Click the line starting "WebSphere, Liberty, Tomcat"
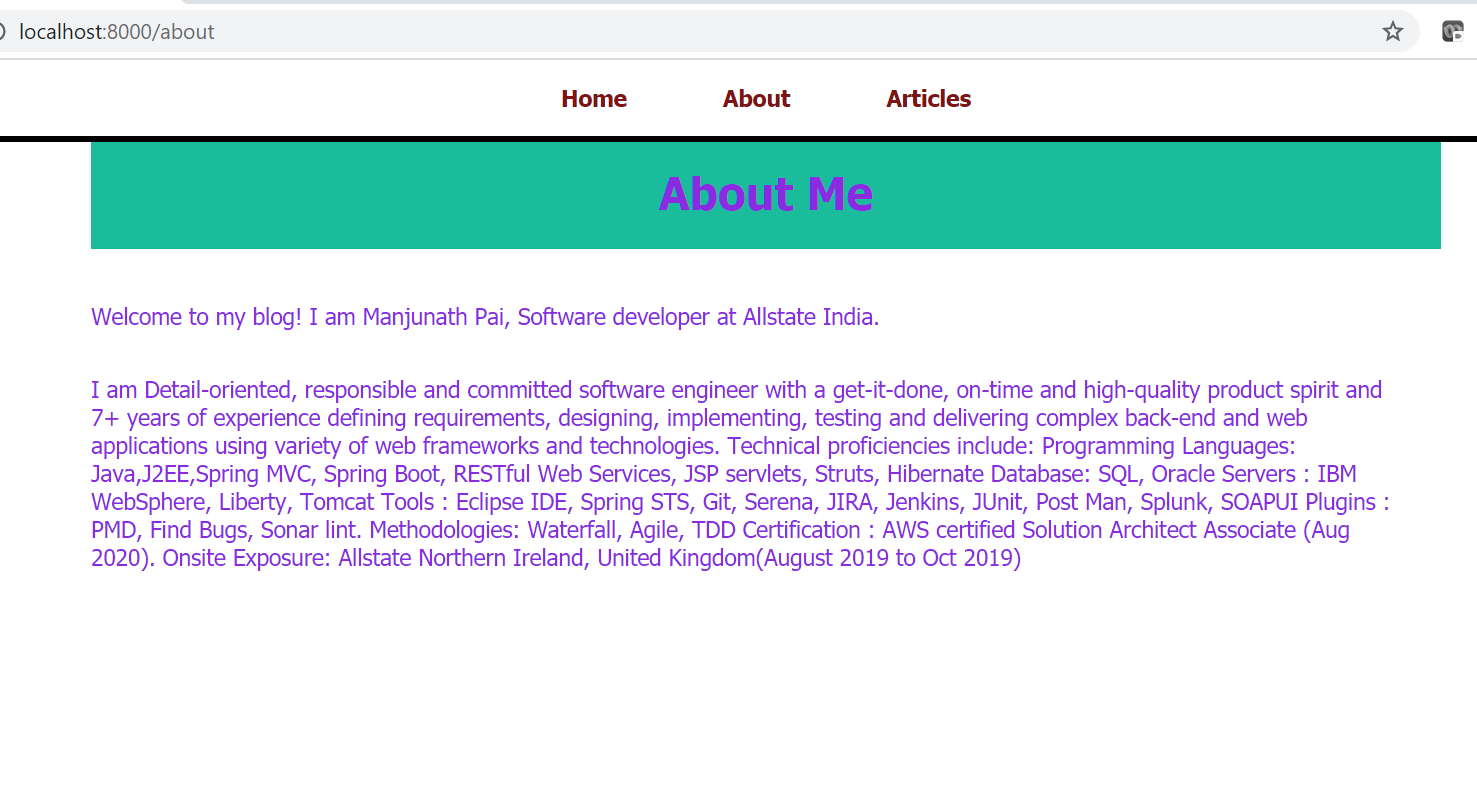The height and width of the screenshot is (795, 1477). [740, 502]
